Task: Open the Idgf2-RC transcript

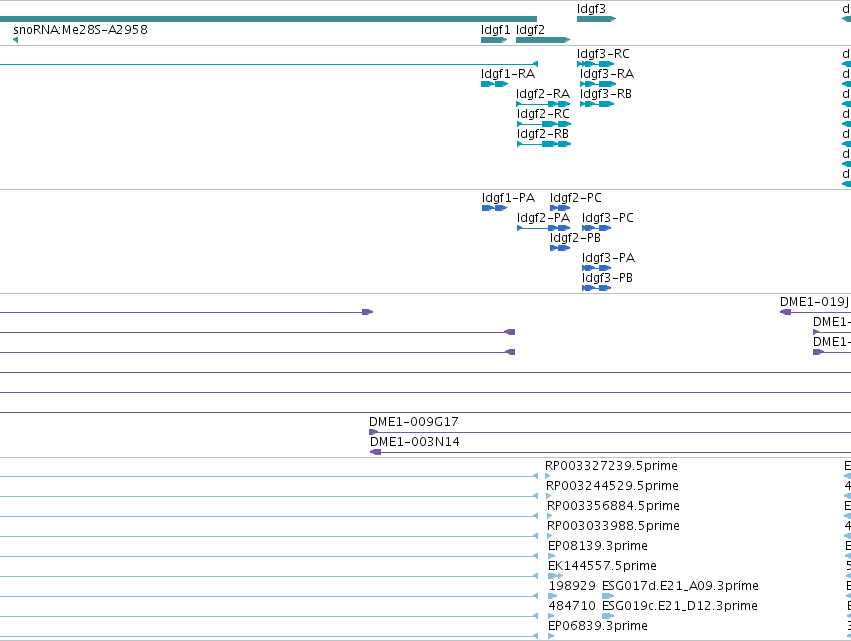Action: click(x=543, y=114)
